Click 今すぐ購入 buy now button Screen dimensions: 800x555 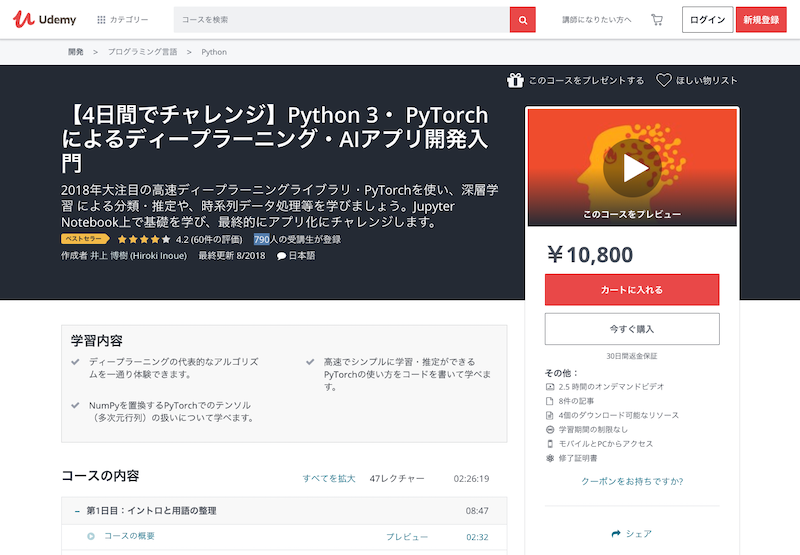pyautogui.click(x=632, y=329)
